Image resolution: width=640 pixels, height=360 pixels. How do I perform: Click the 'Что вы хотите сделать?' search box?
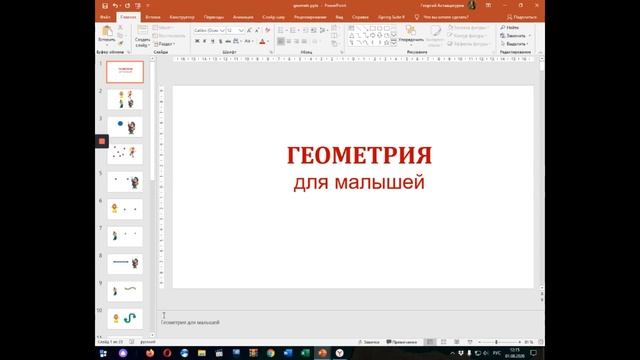click(446, 17)
